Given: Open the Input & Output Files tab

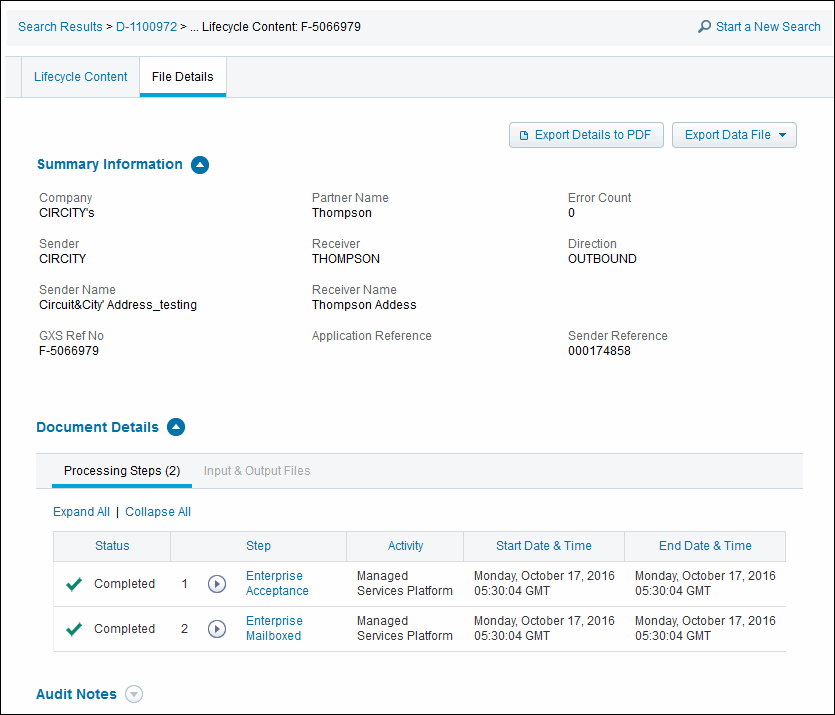Looking at the screenshot, I should (257, 471).
